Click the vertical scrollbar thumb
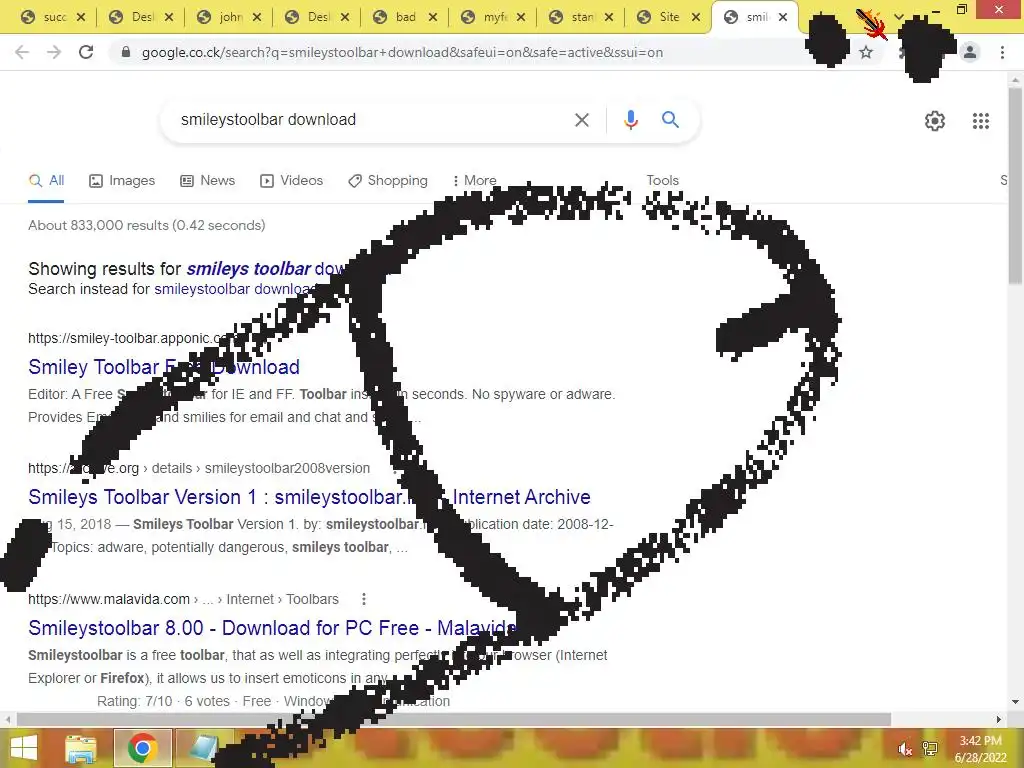Image resolution: width=1024 pixels, height=768 pixels. coord(1015,186)
